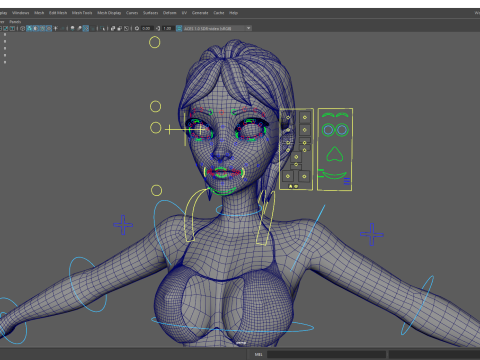
Task: Select the right green eyebrow in face picker
Action: point(342,115)
